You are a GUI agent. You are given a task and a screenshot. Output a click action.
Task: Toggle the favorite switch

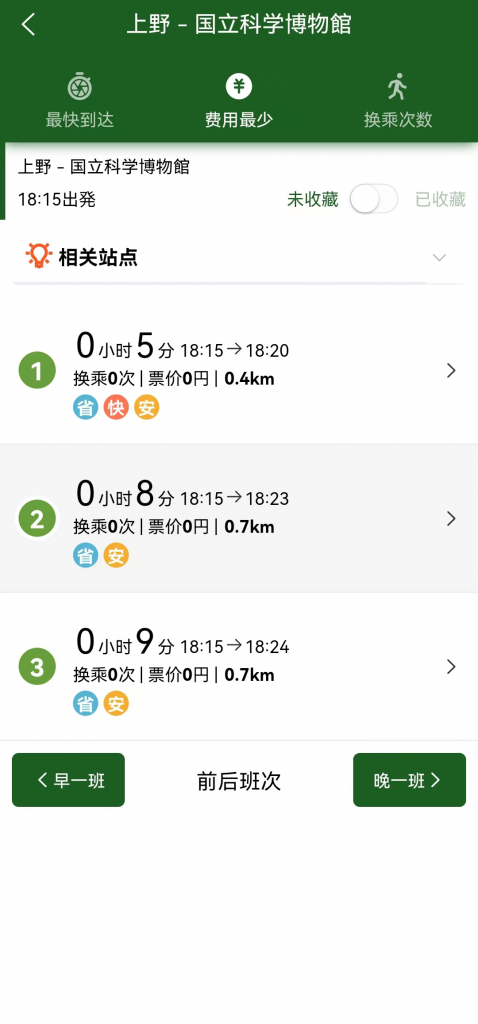tap(374, 199)
